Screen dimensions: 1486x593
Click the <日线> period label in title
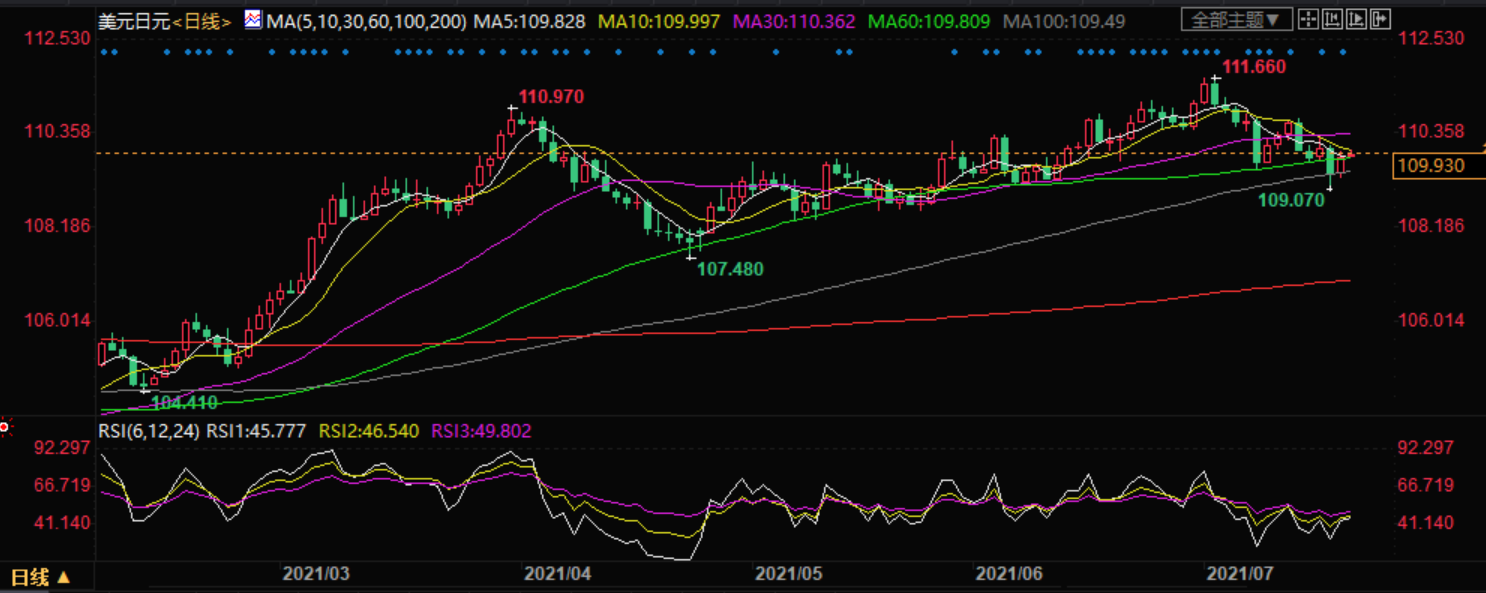pyautogui.click(x=204, y=21)
